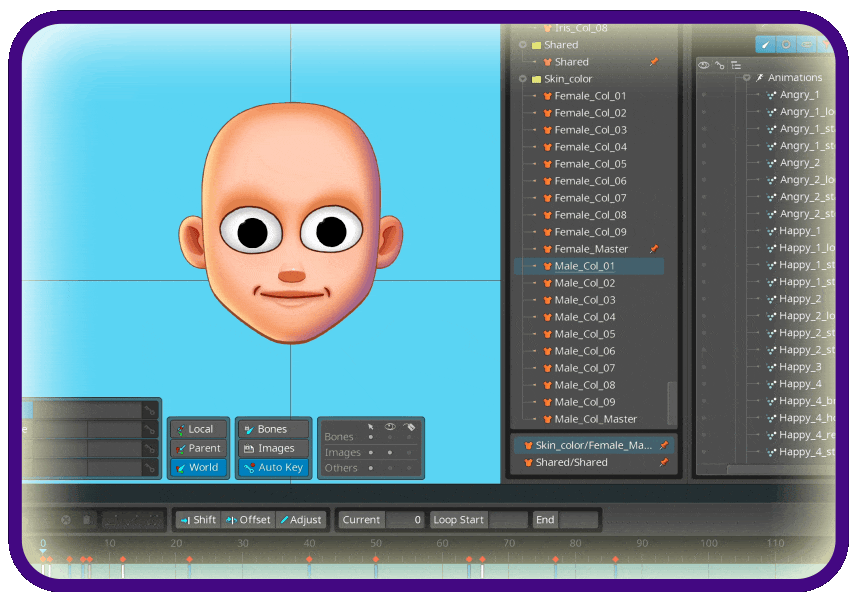
Task: Click the Animations panel horizontal scrollbar
Action: coord(780,470)
